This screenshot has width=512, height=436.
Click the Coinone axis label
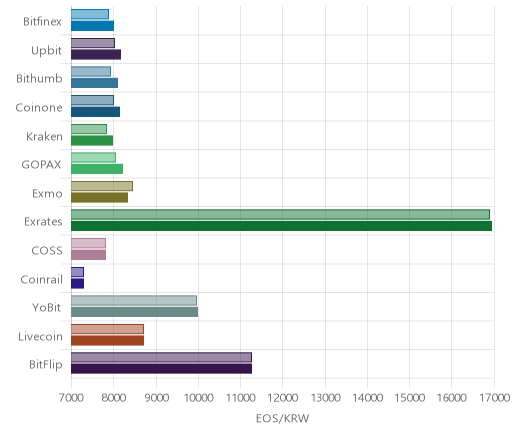point(39,108)
